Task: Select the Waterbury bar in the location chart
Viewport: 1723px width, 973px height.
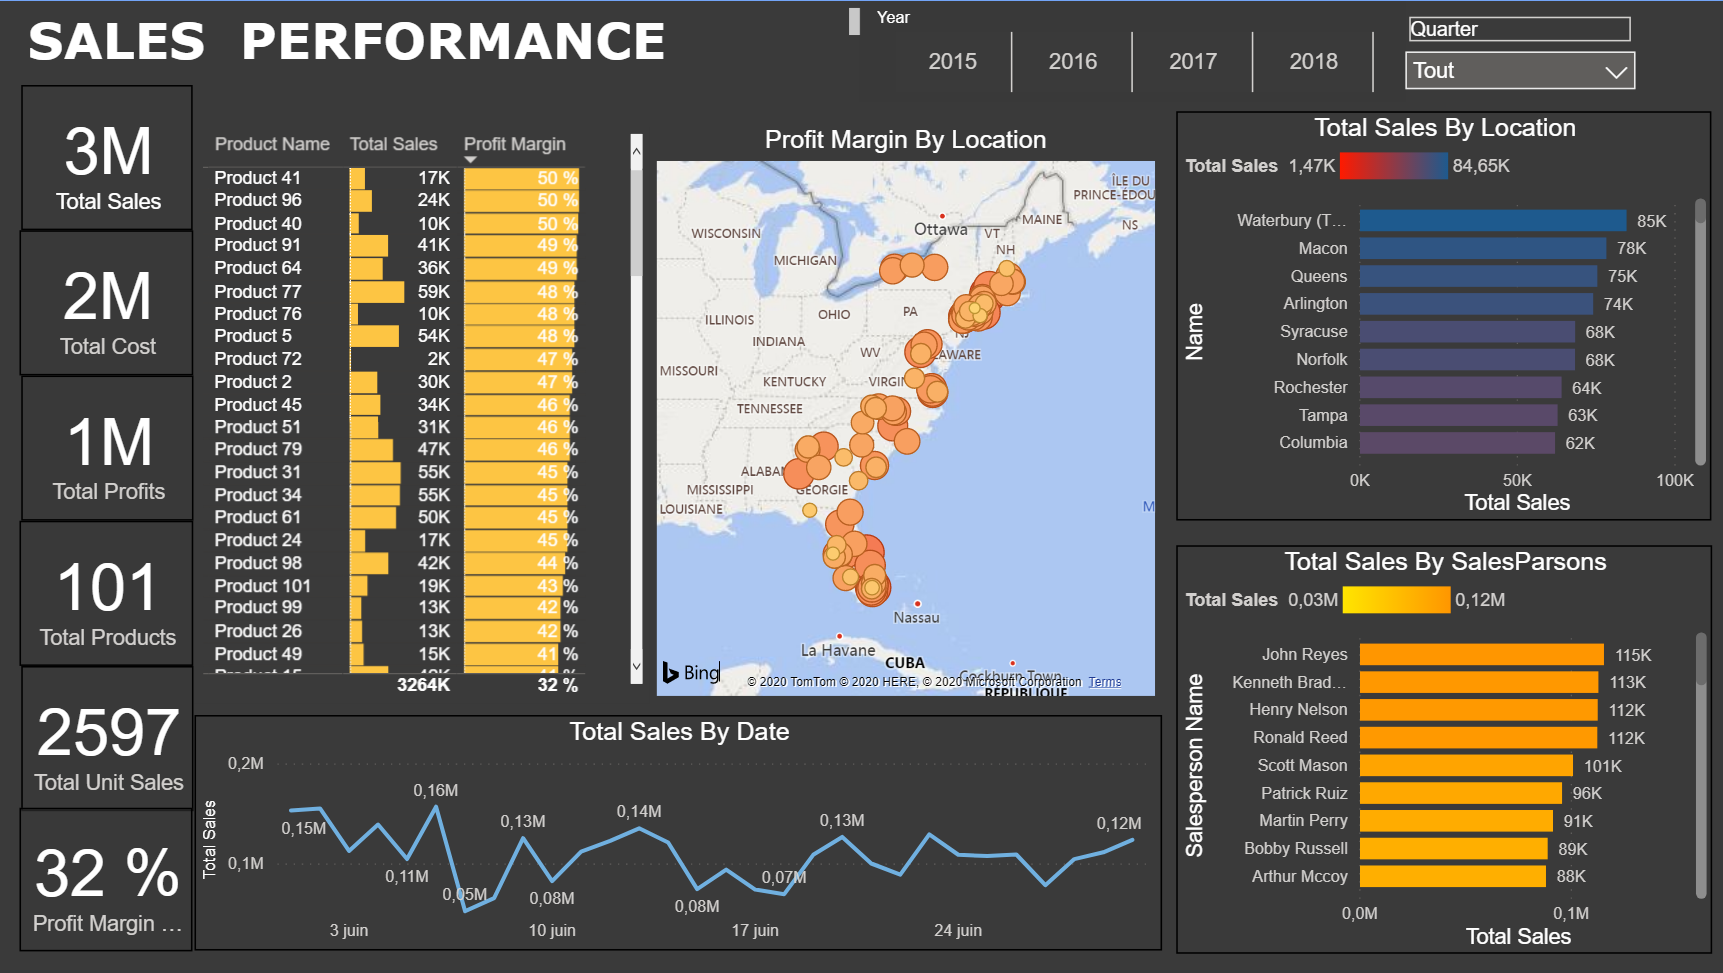Action: [x=1490, y=219]
